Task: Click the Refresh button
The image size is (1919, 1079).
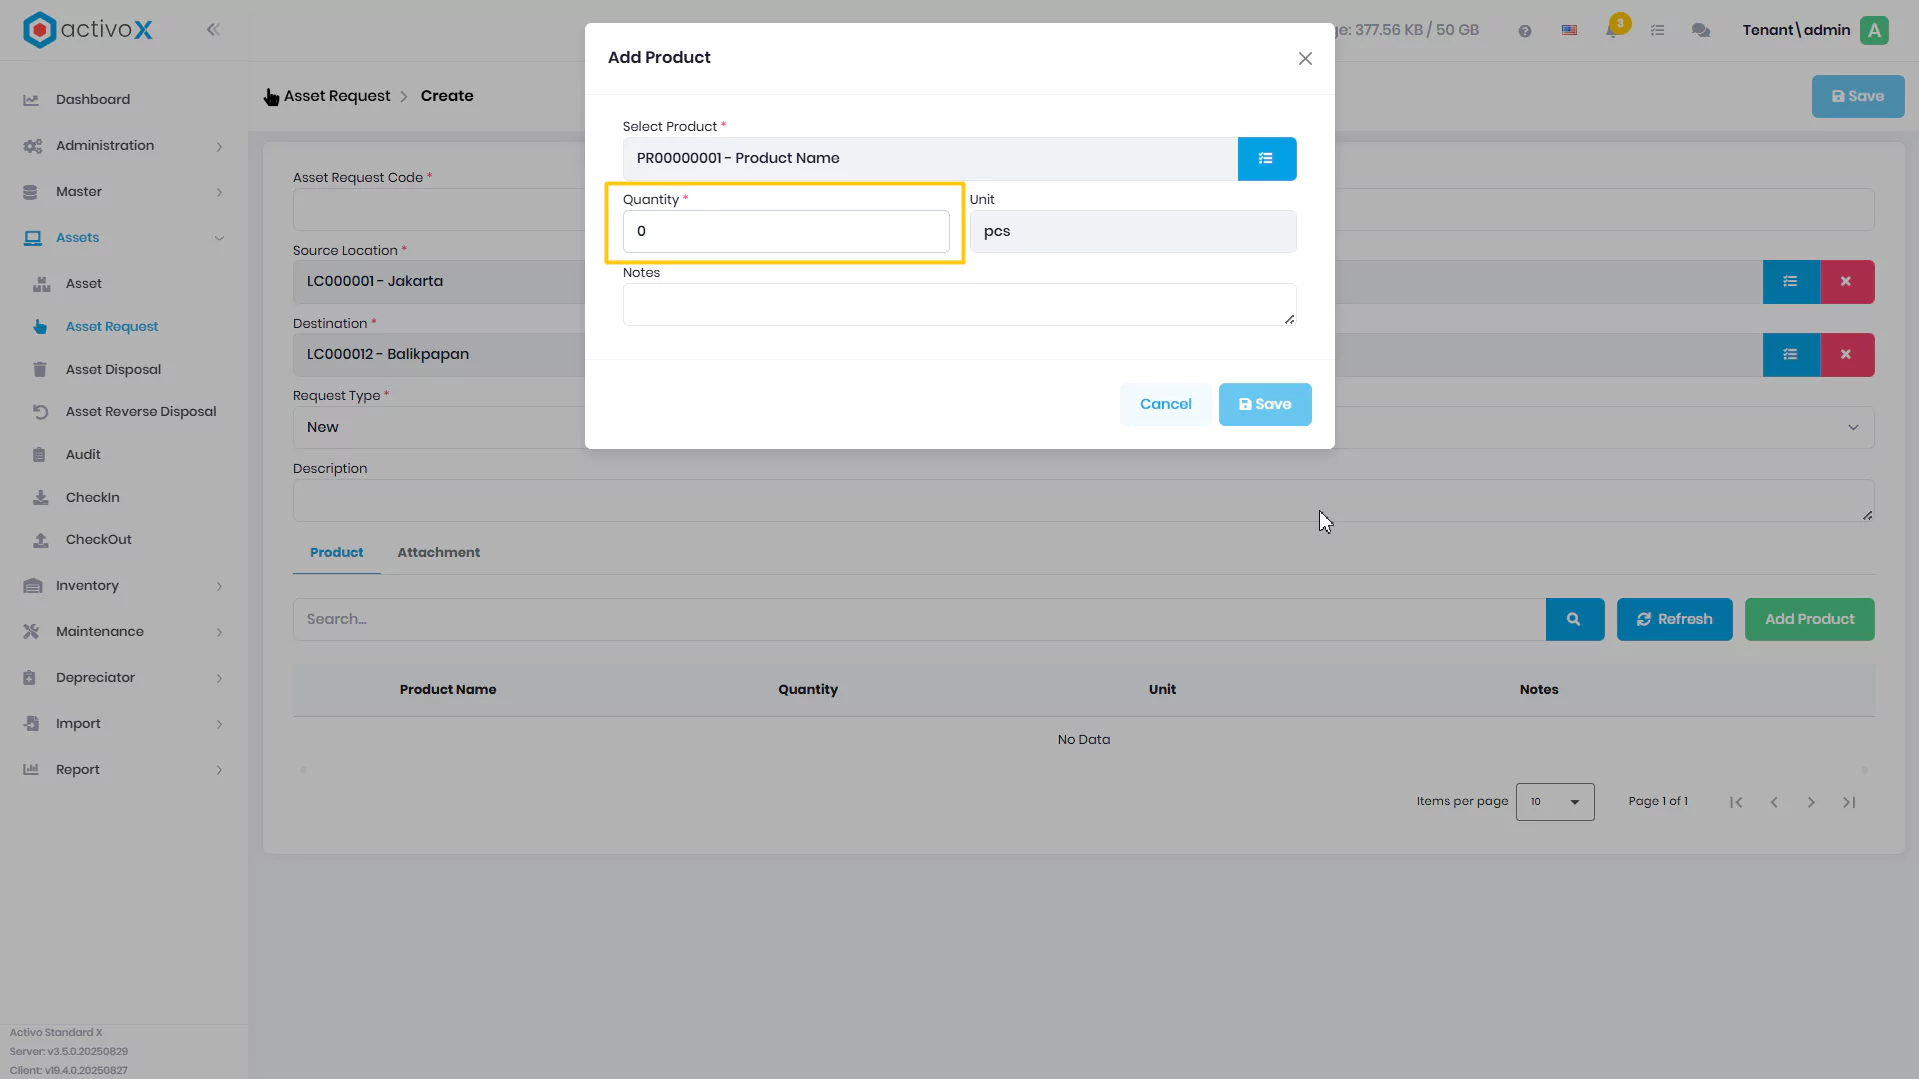Action: (x=1674, y=620)
